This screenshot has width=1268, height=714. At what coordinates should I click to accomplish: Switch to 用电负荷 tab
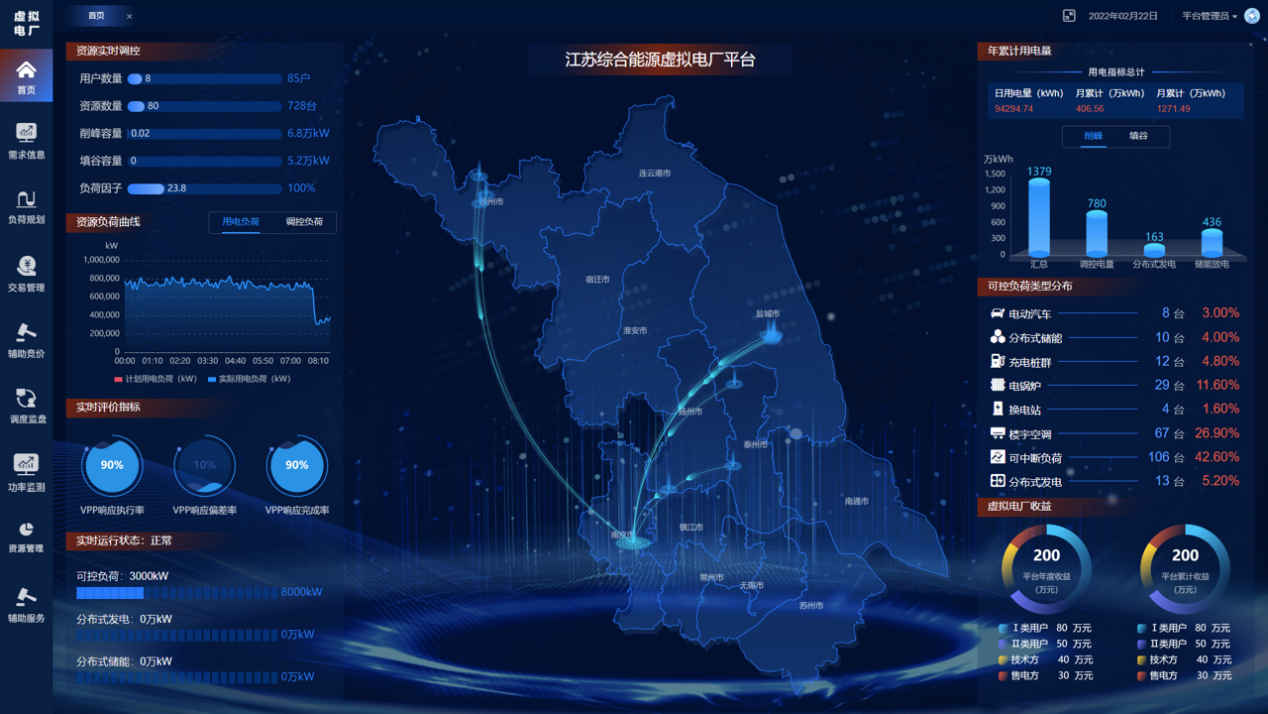[x=241, y=222]
